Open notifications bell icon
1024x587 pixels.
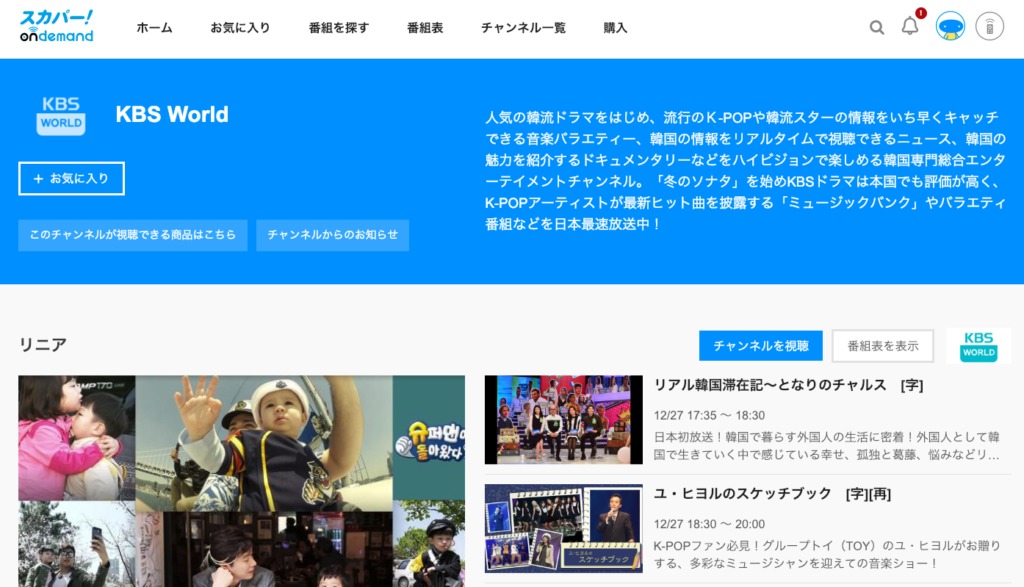coord(910,26)
